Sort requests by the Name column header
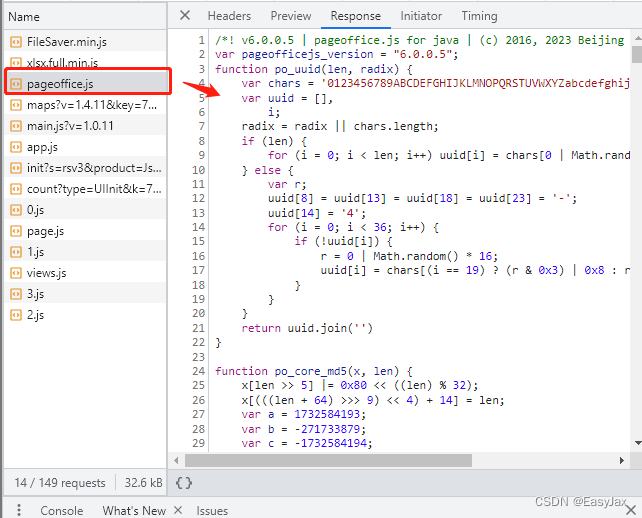Image resolution: width=642 pixels, height=518 pixels. [85, 17]
